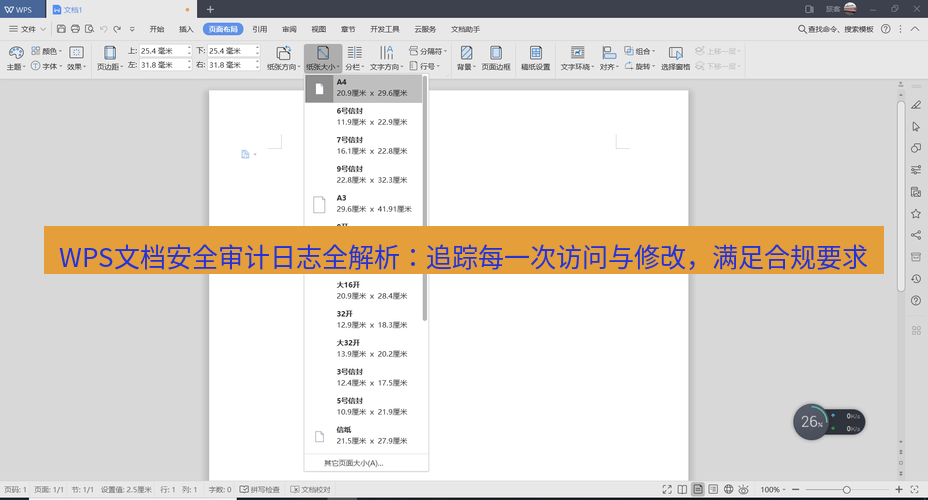Click 其它页面大小(A)... option
This screenshot has height=500, width=928.
(x=354, y=463)
